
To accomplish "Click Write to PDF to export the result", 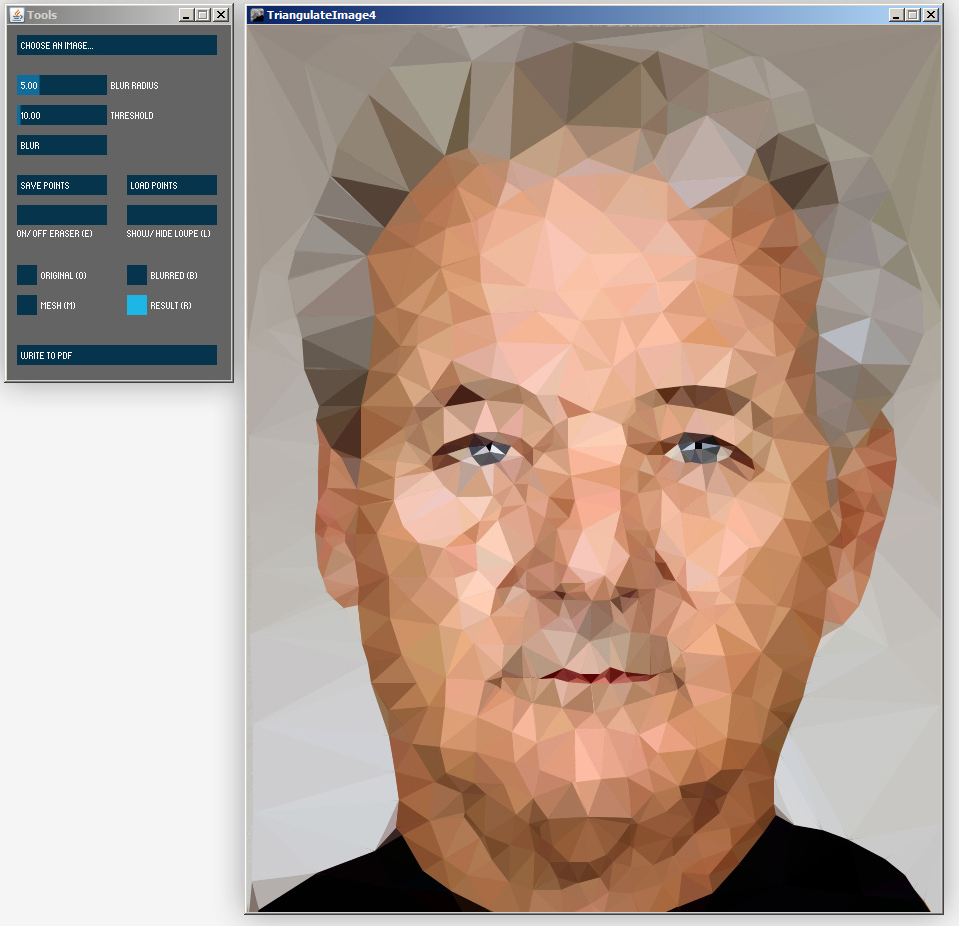I will 116,355.
